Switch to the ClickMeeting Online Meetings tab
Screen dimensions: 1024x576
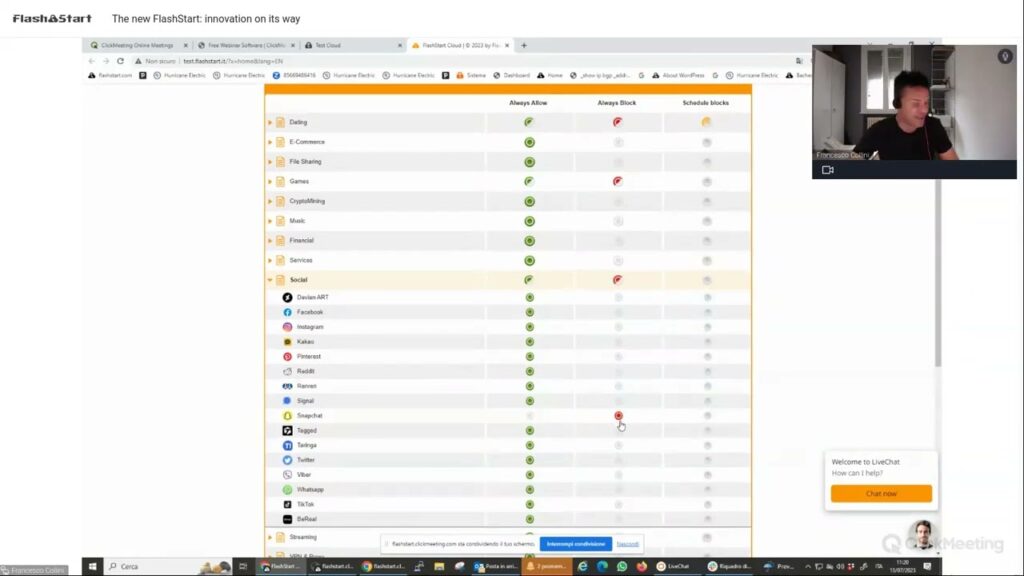[x=136, y=45]
